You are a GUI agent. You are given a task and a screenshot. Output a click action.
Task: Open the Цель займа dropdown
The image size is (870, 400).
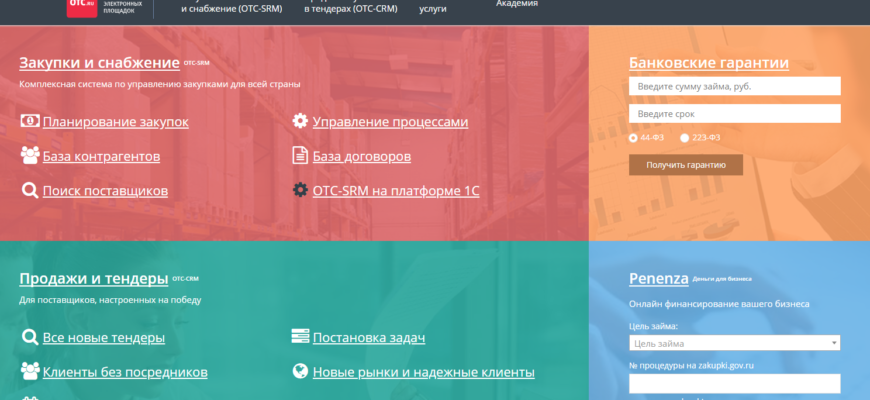735,343
